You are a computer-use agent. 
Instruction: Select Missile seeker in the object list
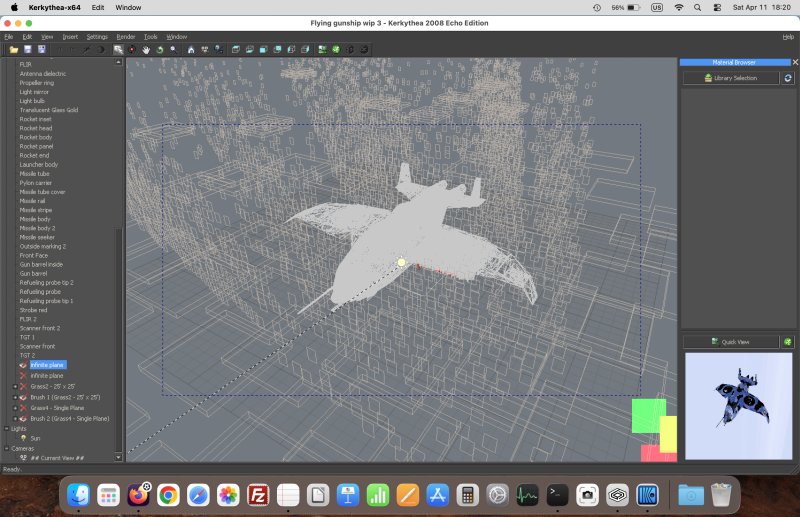(x=38, y=237)
